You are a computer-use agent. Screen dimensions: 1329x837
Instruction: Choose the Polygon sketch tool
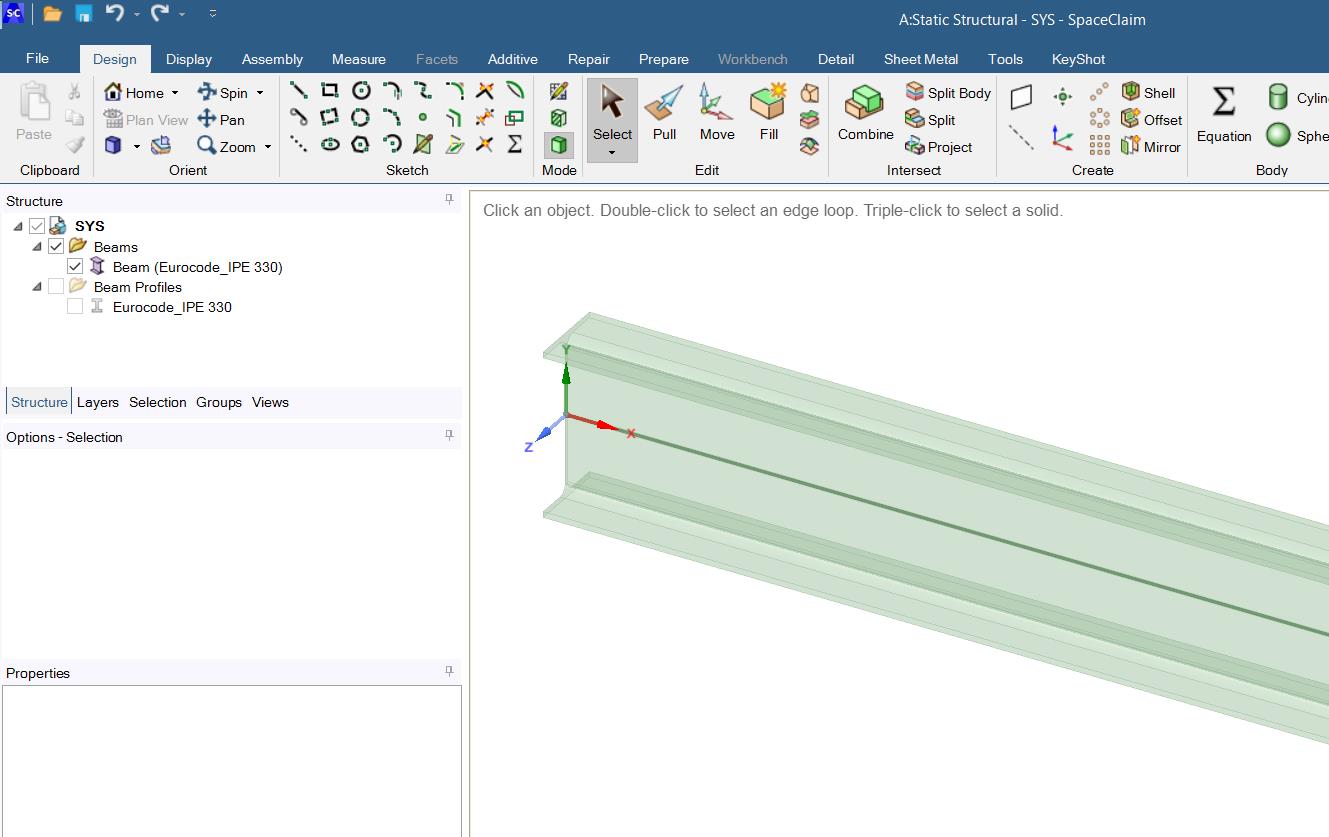[360, 145]
